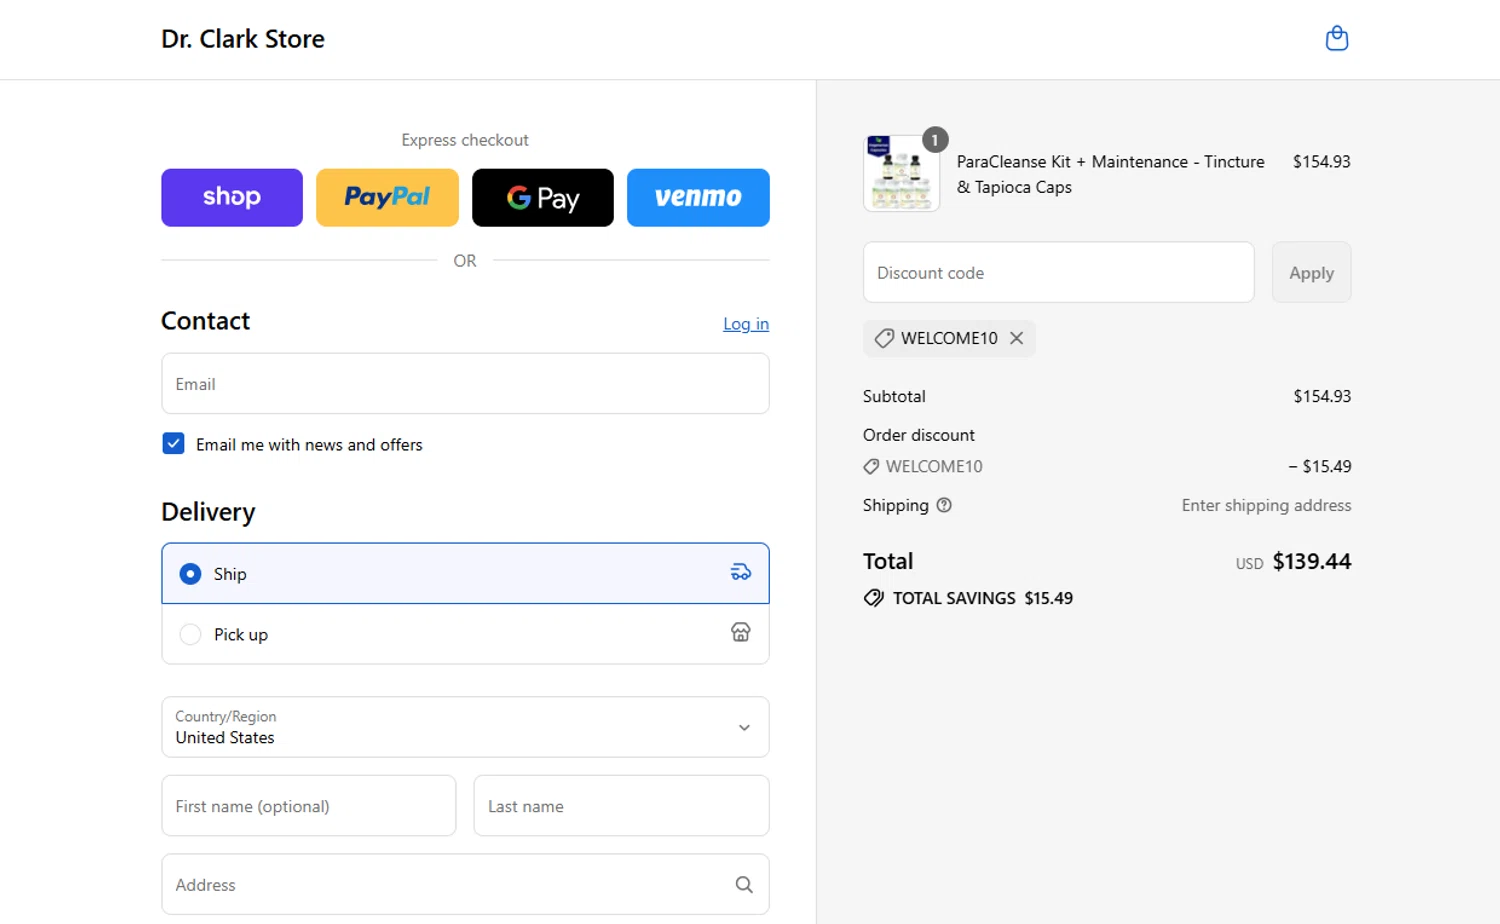Pay with Shop Pay express button
Screen dimensions: 1500x924
pyautogui.click(x=232, y=197)
